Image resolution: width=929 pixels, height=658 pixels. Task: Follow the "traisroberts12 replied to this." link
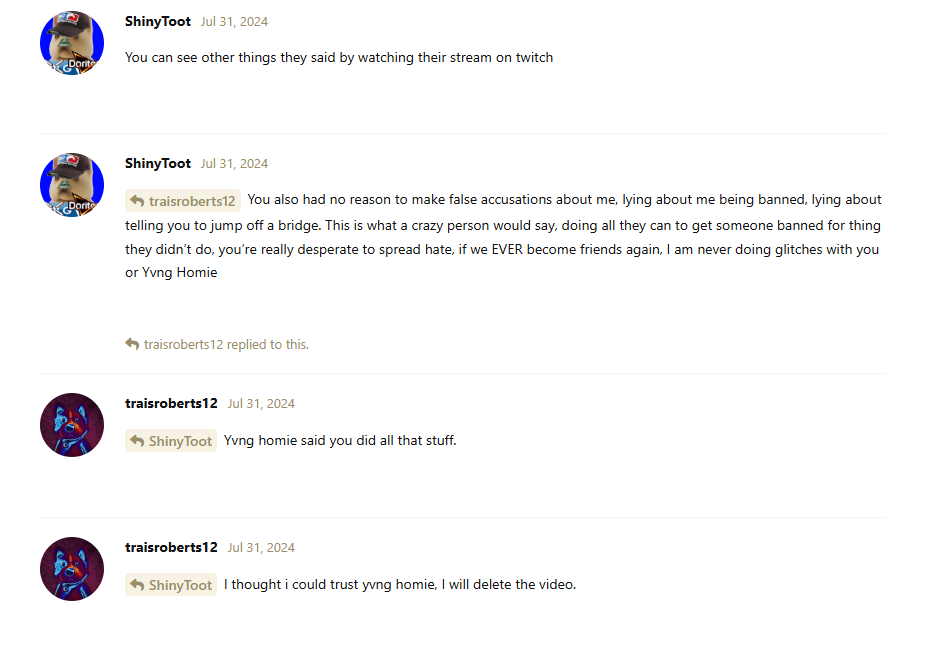[x=226, y=345]
